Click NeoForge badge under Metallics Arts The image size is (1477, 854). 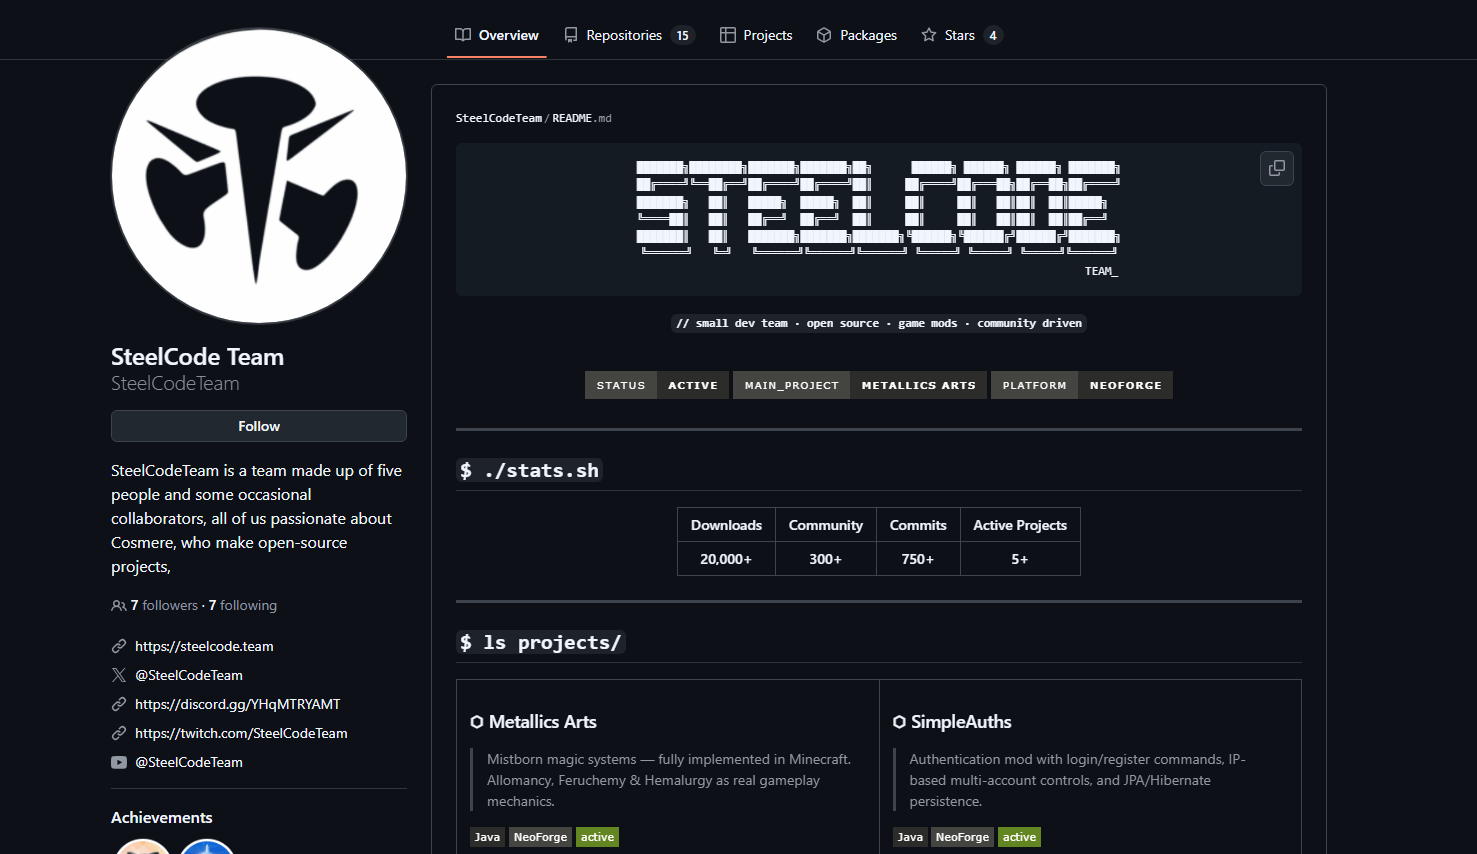point(540,837)
